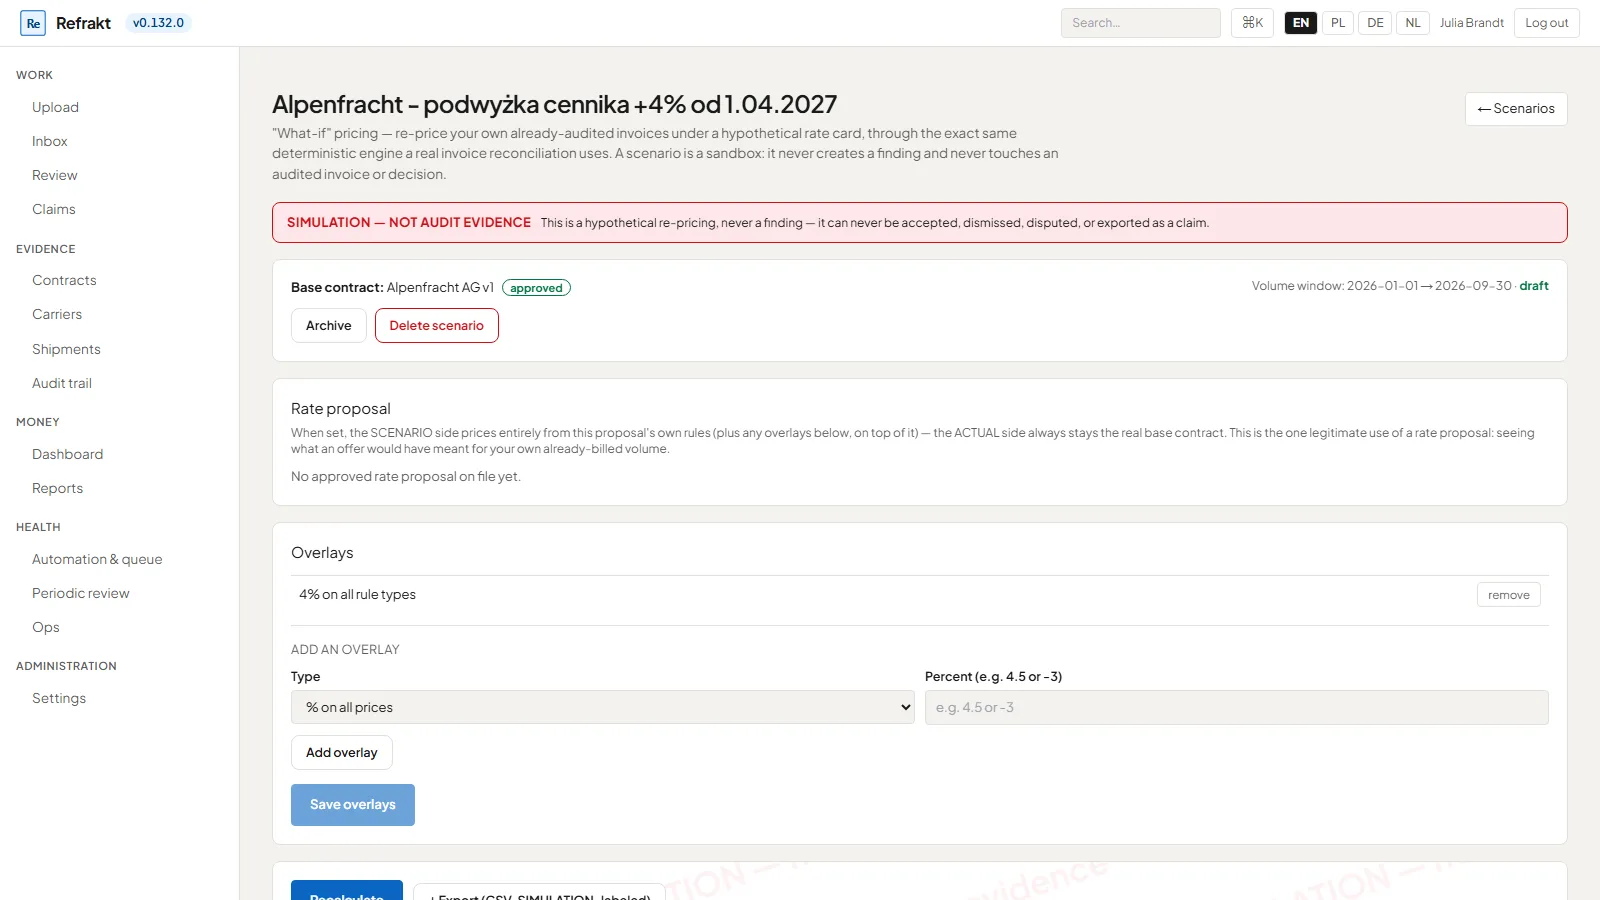
Task: Open Periodic review page
Action: point(81,593)
